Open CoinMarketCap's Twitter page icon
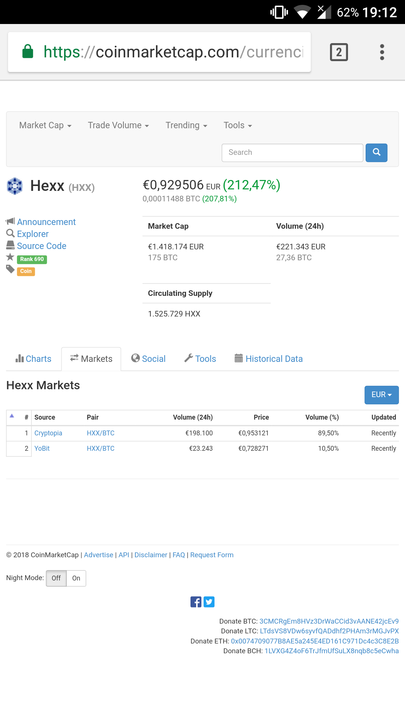The image size is (405, 720). [209, 602]
